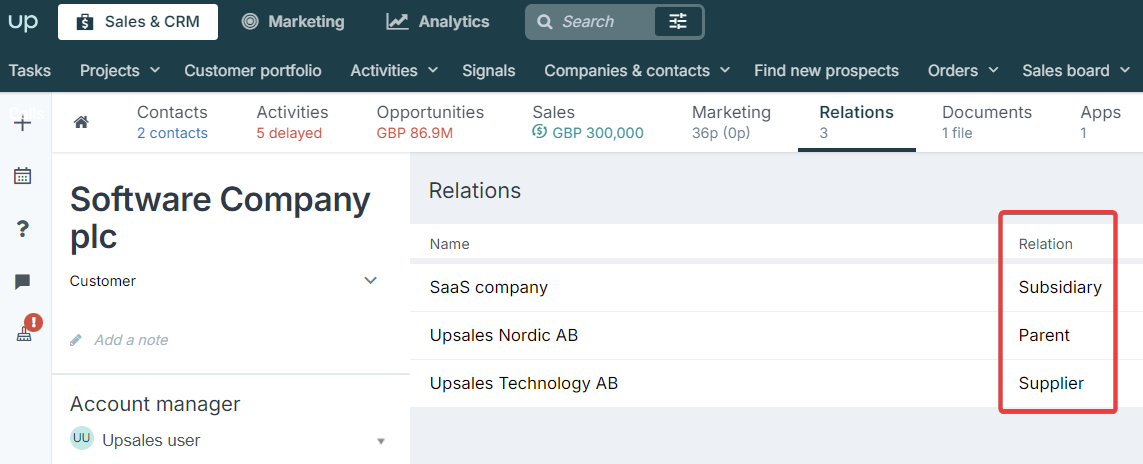Image resolution: width=1143 pixels, height=464 pixels.
Task: Click the Relations section heading
Action: 475,191
